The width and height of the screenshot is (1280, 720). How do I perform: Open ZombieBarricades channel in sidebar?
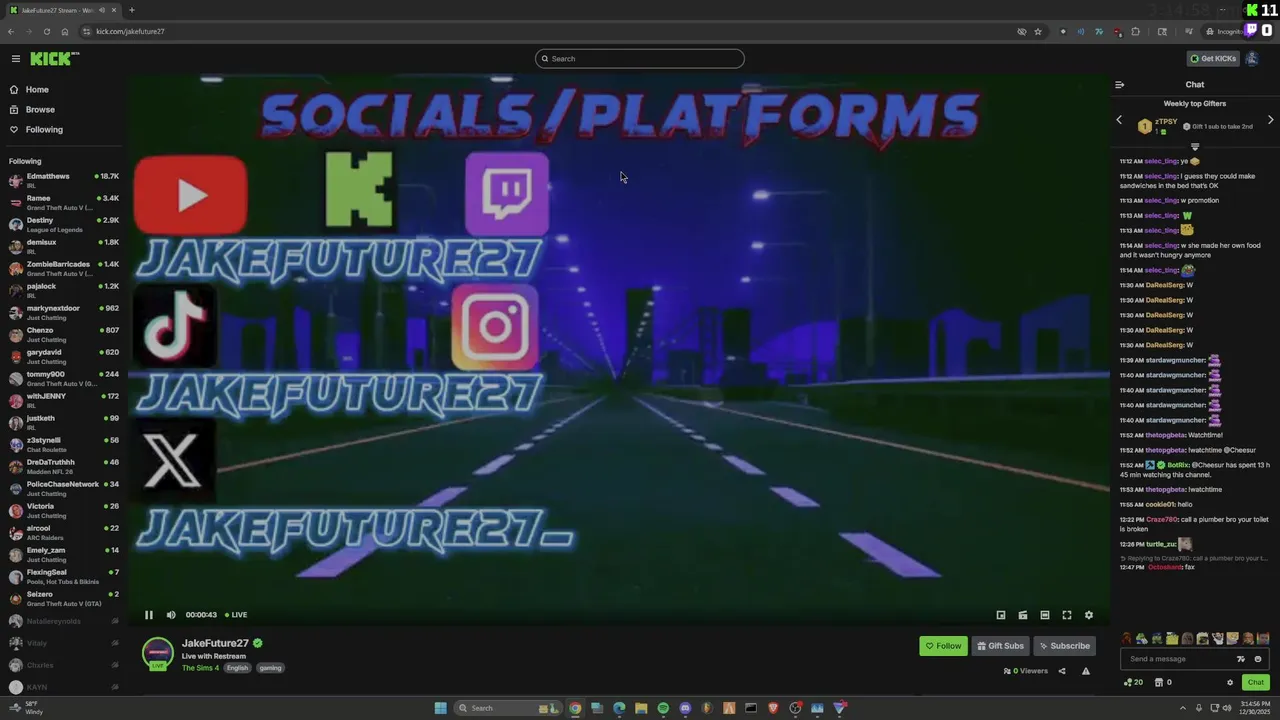pos(64,268)
